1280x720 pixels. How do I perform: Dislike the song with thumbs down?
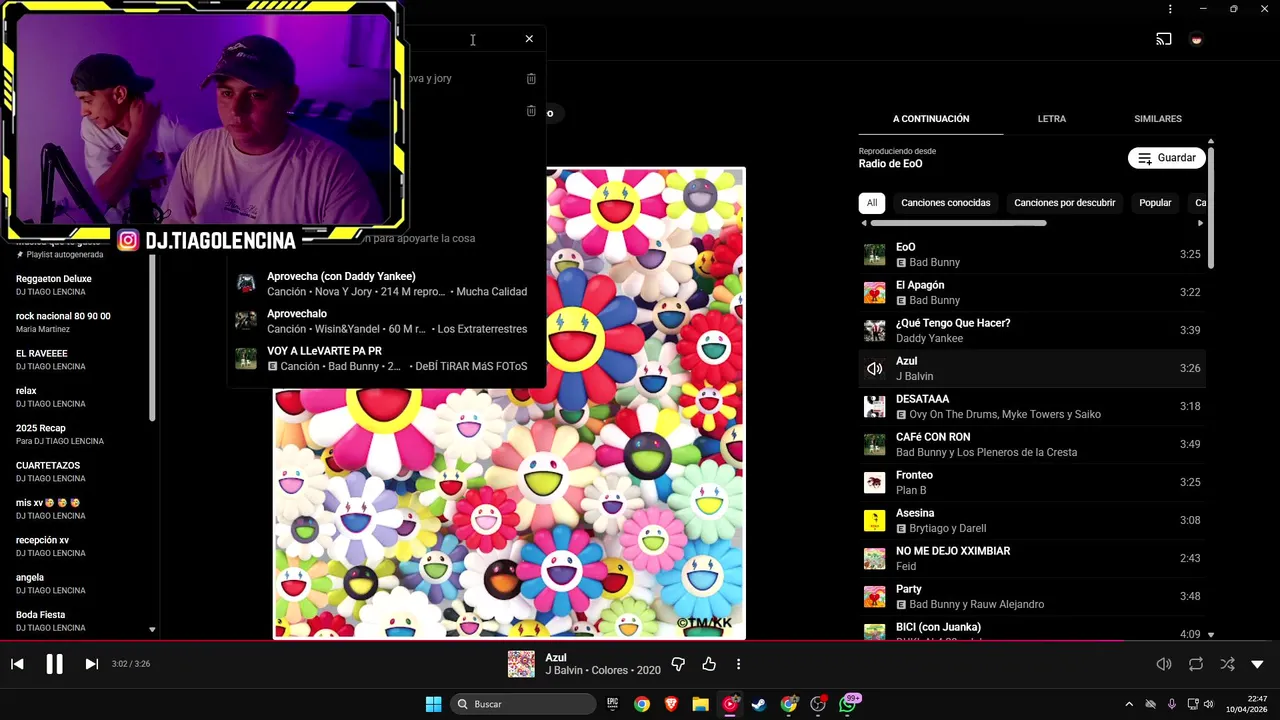[x=678, y=664]
